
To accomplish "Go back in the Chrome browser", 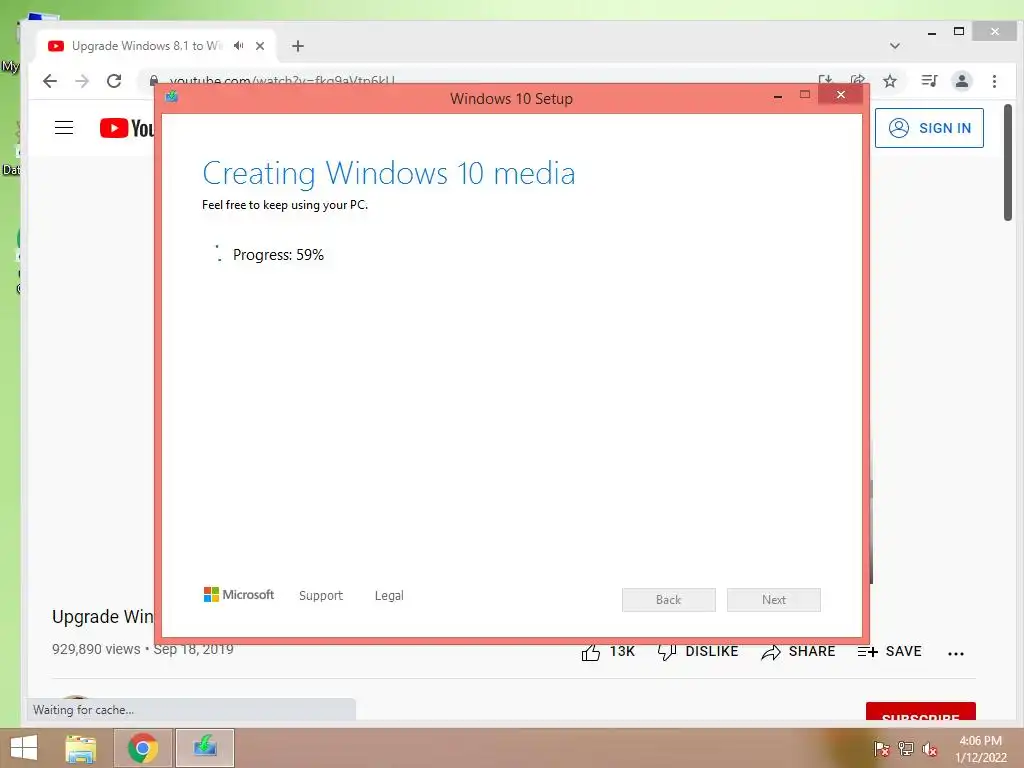I will (50, 81).
